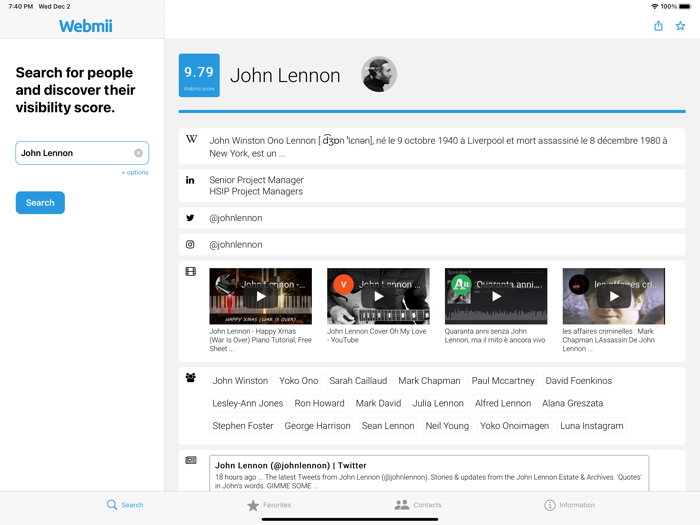700x525 pixels.
Task: Select the Ron Howard tag
Action: click(320, 403)
